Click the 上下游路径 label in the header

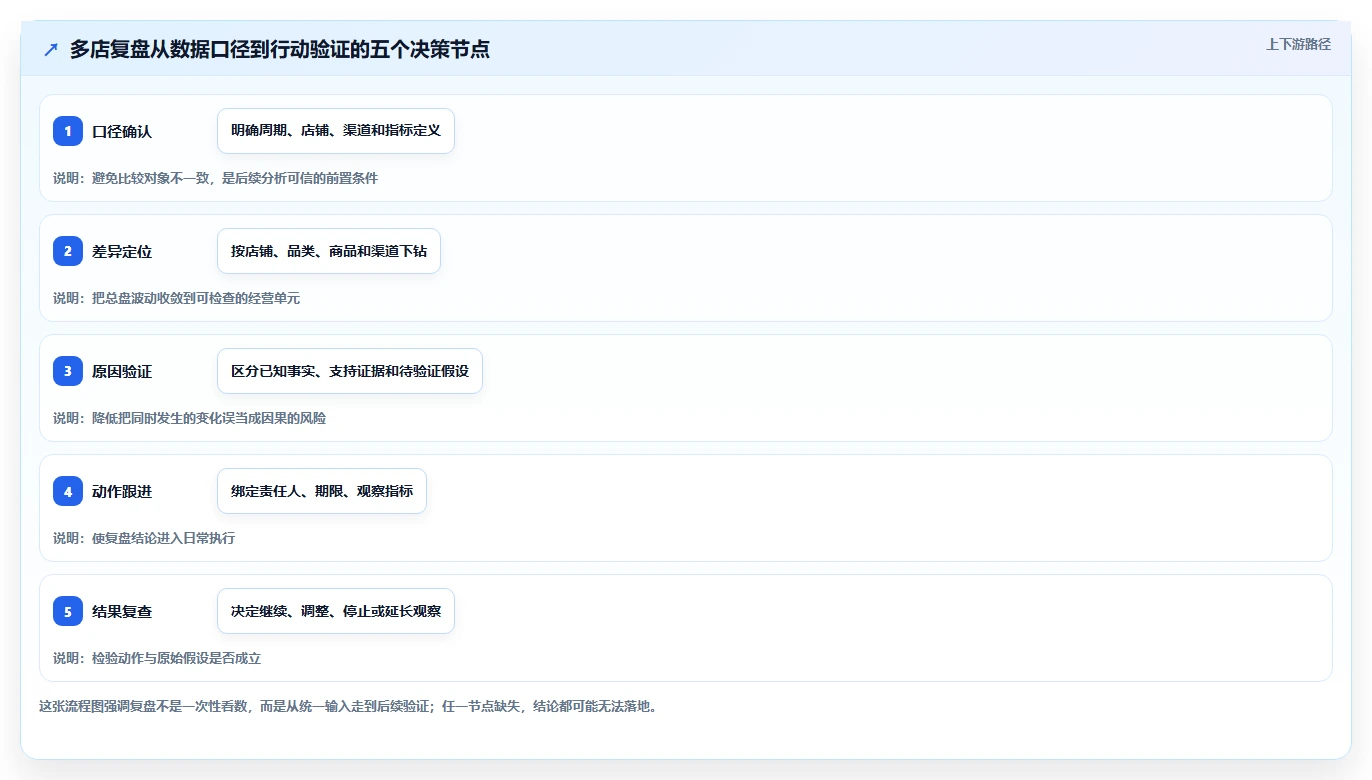click(1298, 44)
